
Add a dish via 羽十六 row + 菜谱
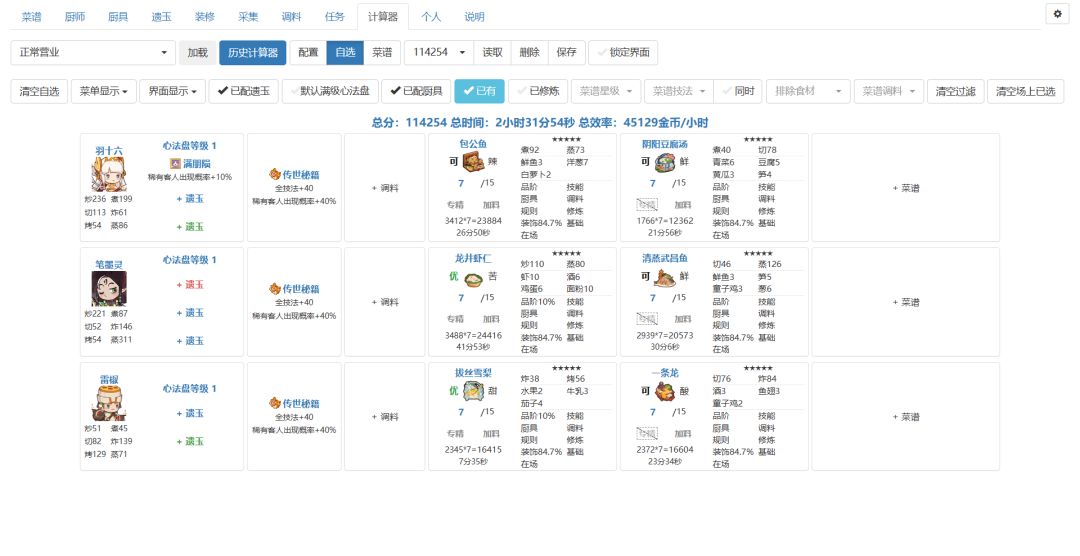(906, 187)
